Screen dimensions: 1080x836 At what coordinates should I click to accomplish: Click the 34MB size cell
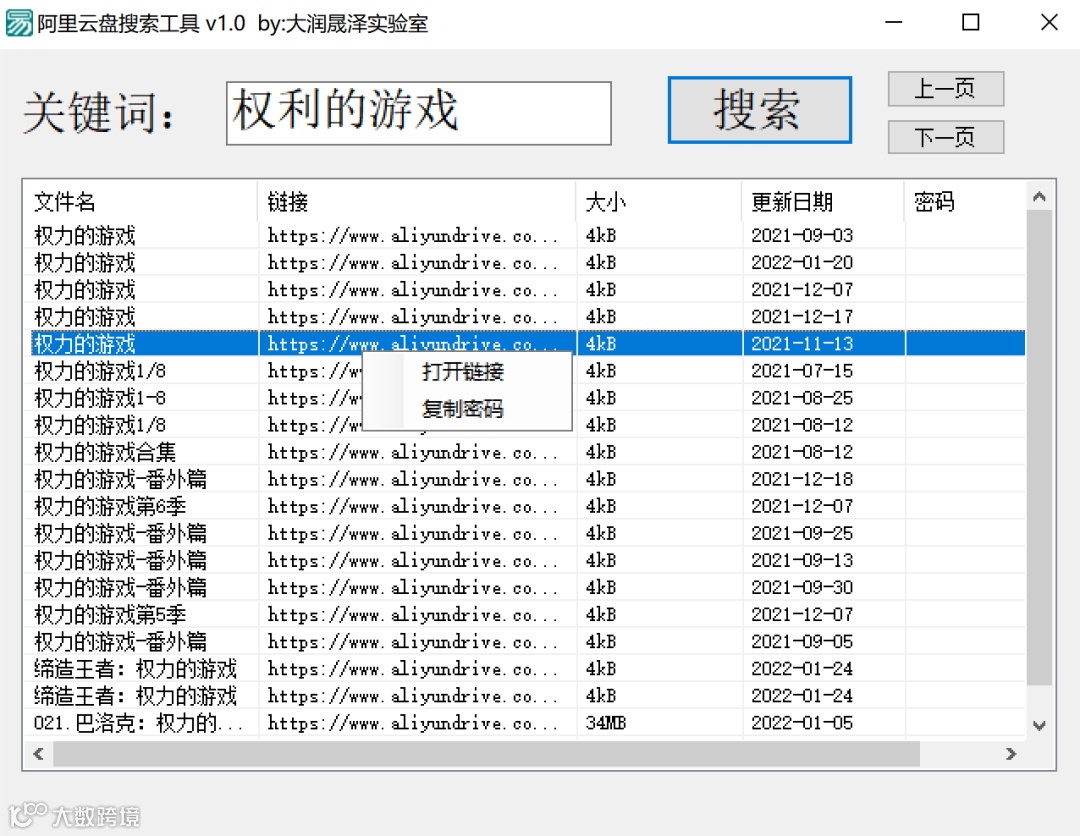[x=606, y=723]
